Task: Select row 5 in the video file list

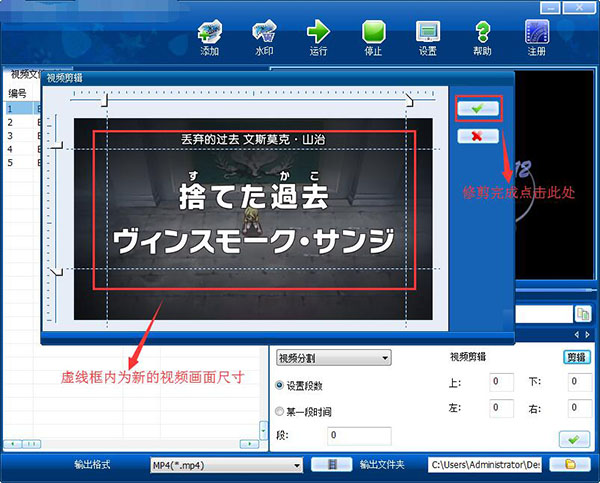Action: click(23, 162)
